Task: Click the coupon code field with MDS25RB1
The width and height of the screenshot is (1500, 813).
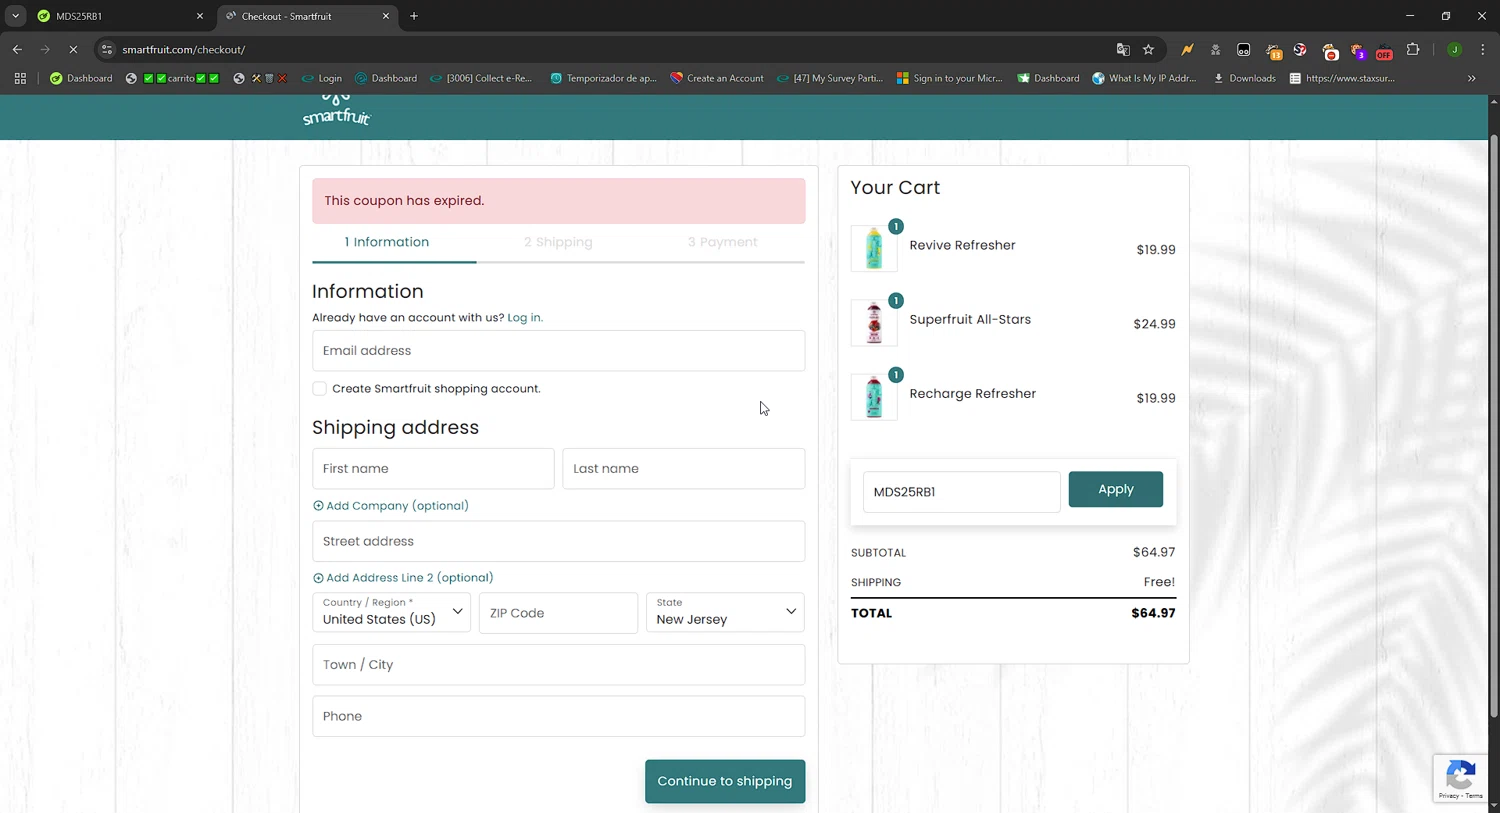Action: [x=961, y=492]
